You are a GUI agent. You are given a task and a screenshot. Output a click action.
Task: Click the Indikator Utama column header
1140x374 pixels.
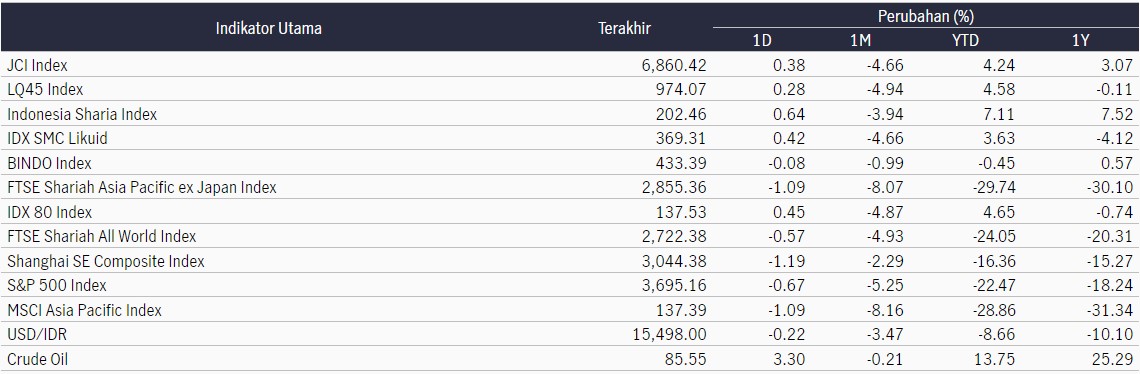(269, 29)
